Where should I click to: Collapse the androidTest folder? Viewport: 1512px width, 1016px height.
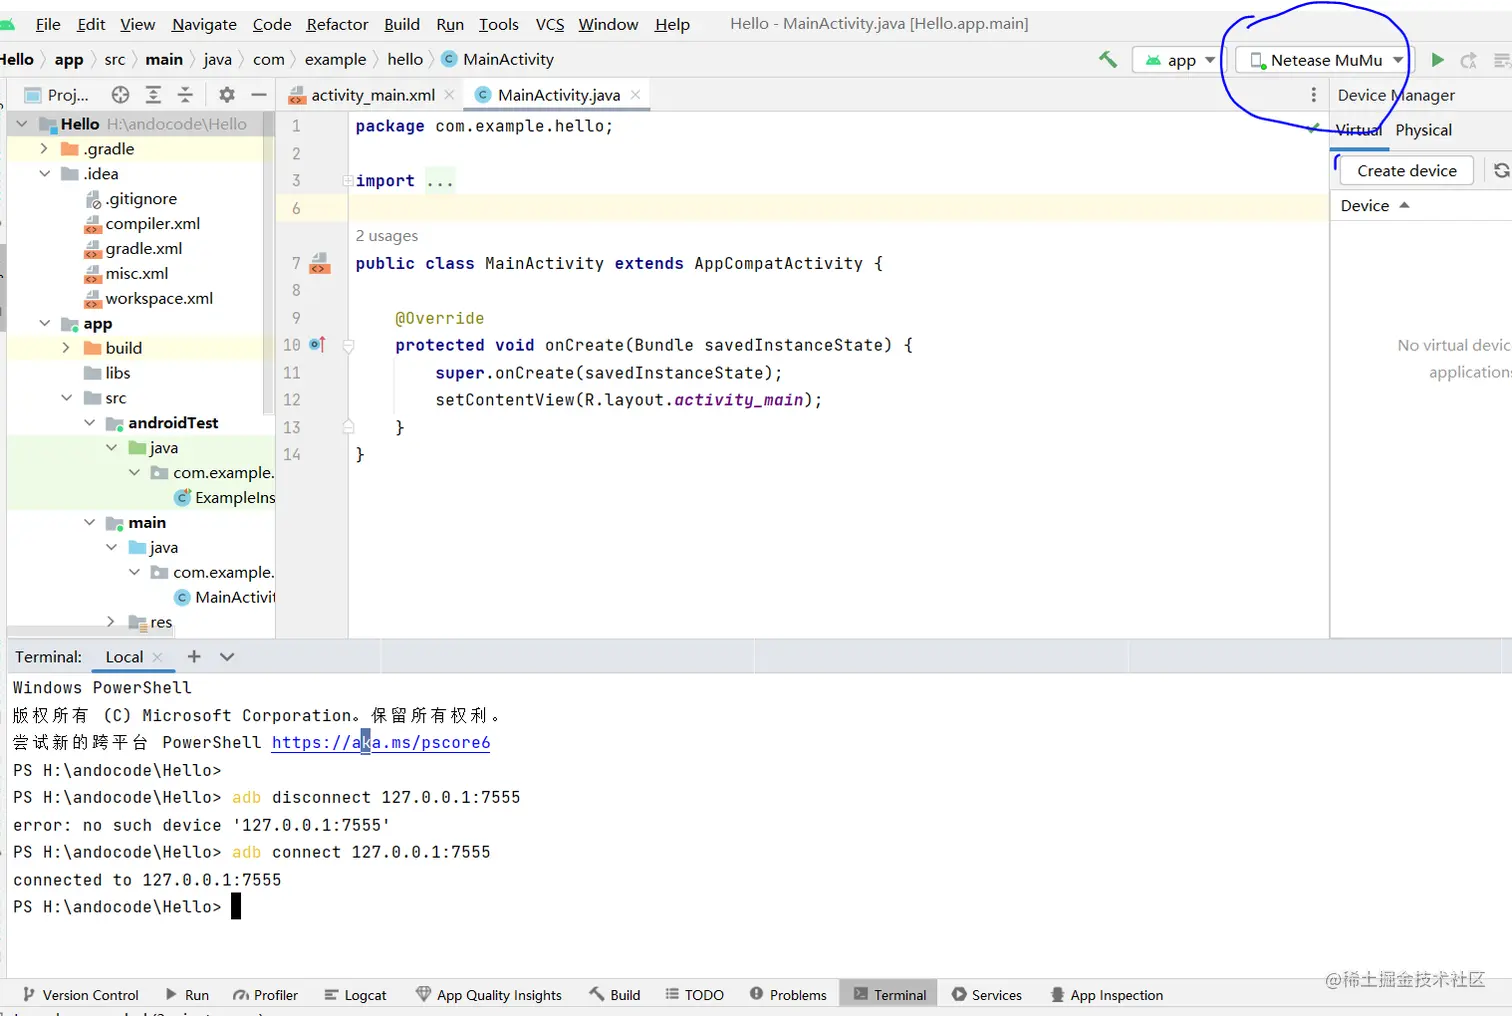[x=89, y=423]
